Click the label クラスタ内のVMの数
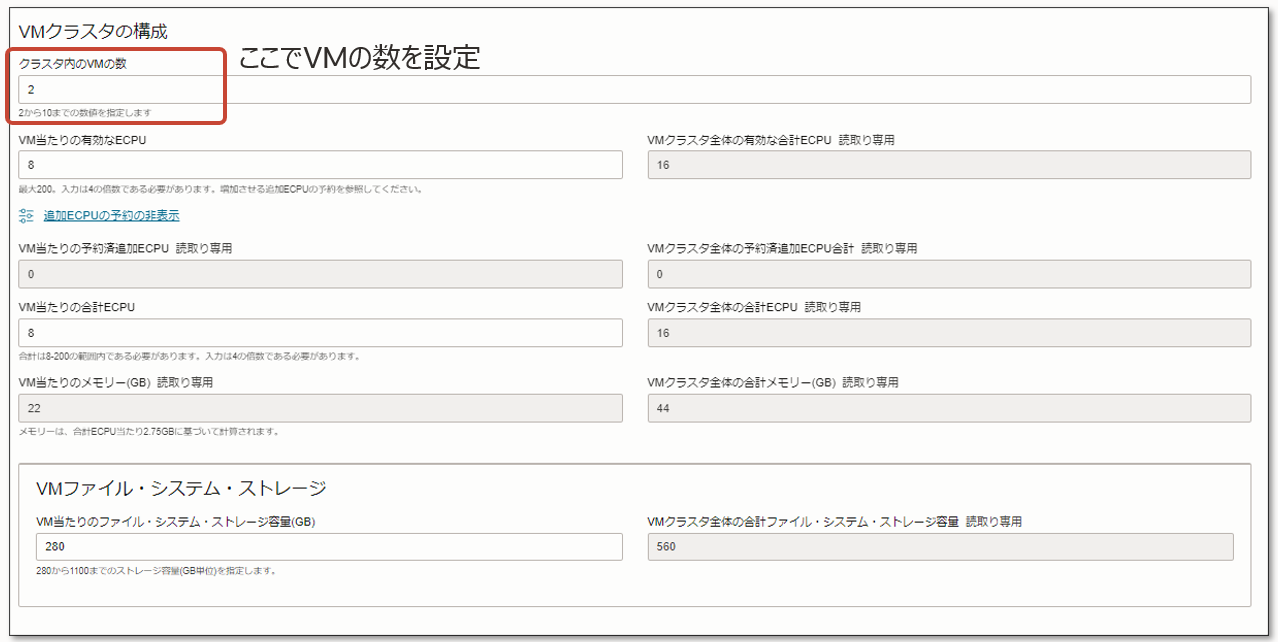This screenshot has height=642, width=1278. pos(72,63)
